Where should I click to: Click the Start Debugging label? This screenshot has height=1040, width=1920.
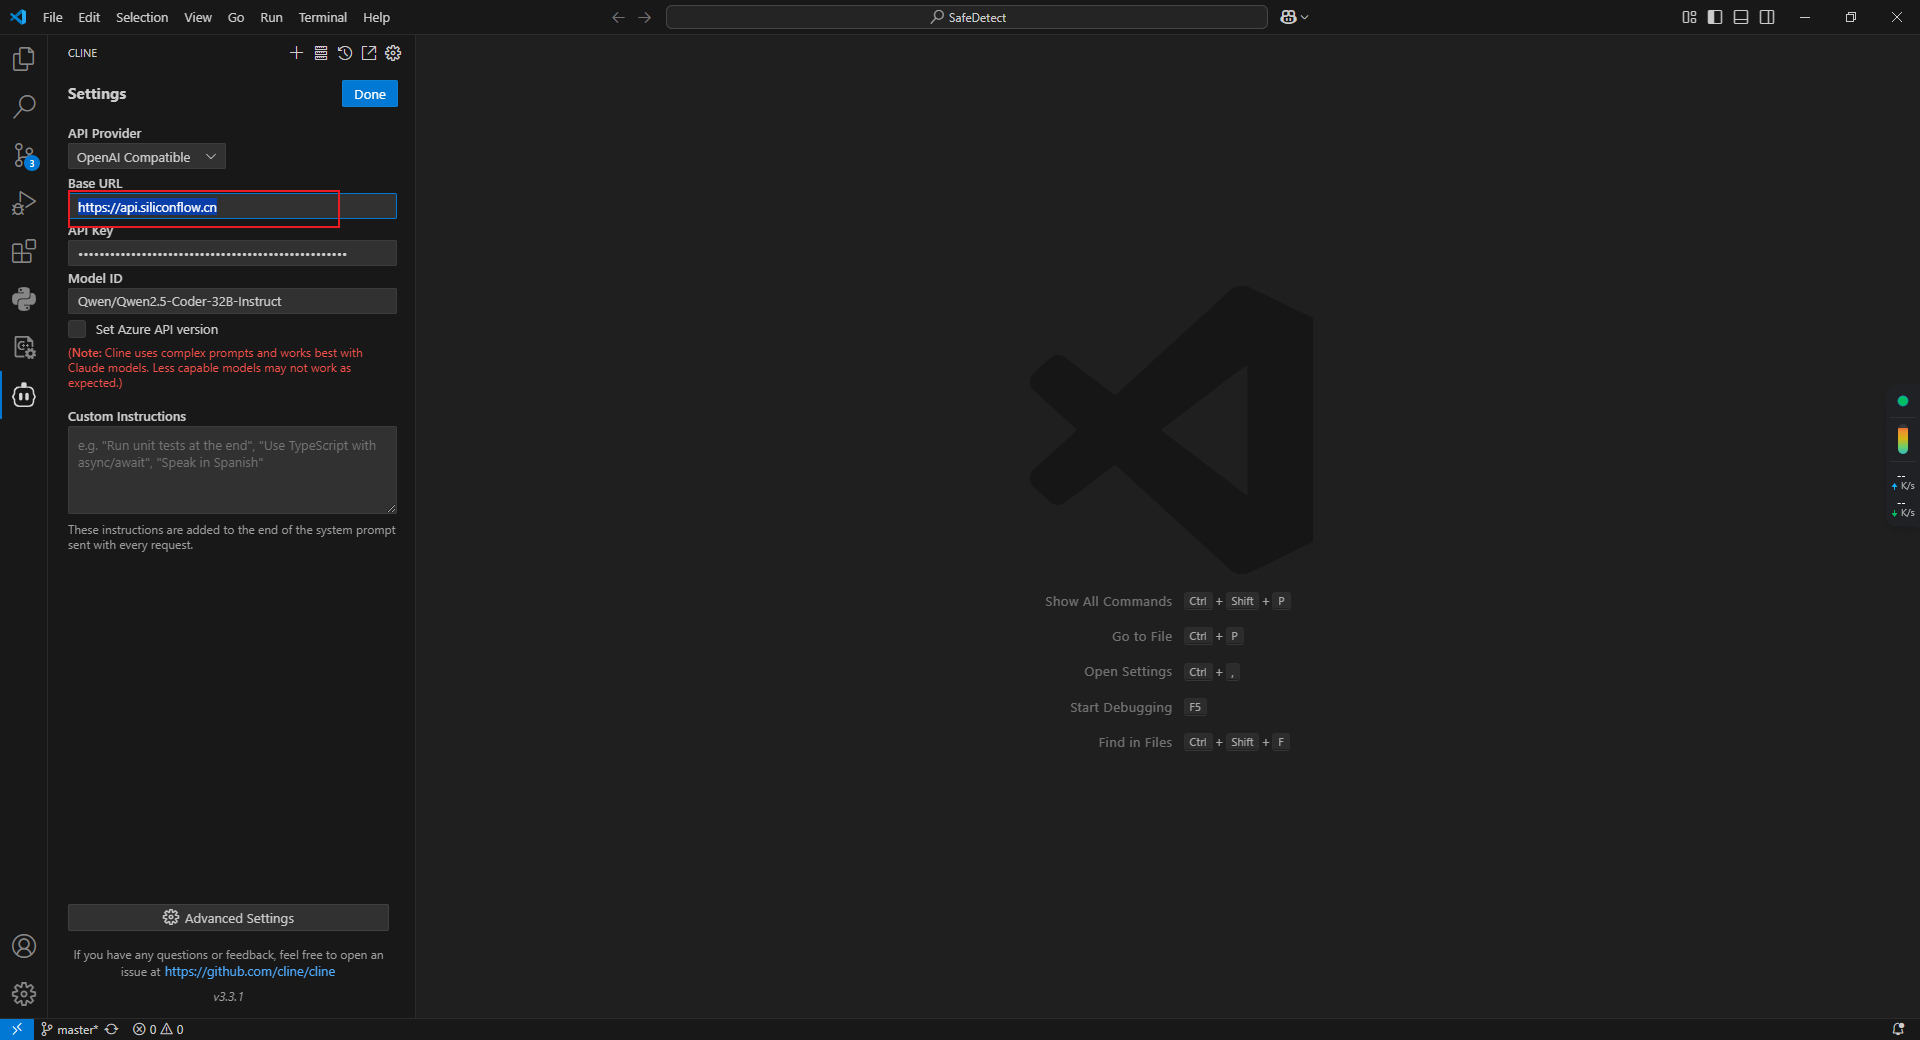[x=1121, y=707]
